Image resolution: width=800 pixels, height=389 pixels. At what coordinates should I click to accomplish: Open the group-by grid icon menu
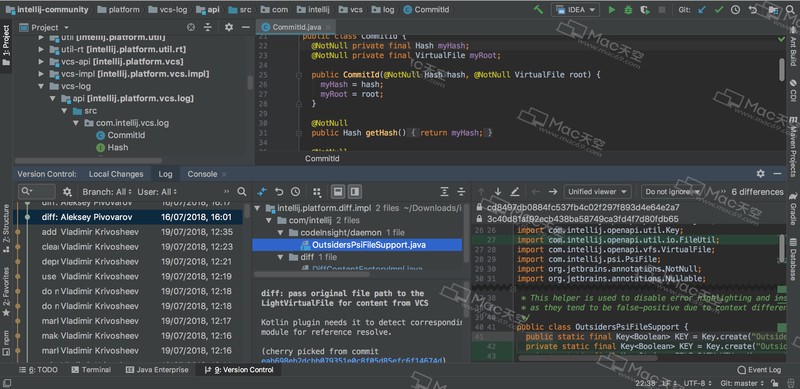pos(317,192)
